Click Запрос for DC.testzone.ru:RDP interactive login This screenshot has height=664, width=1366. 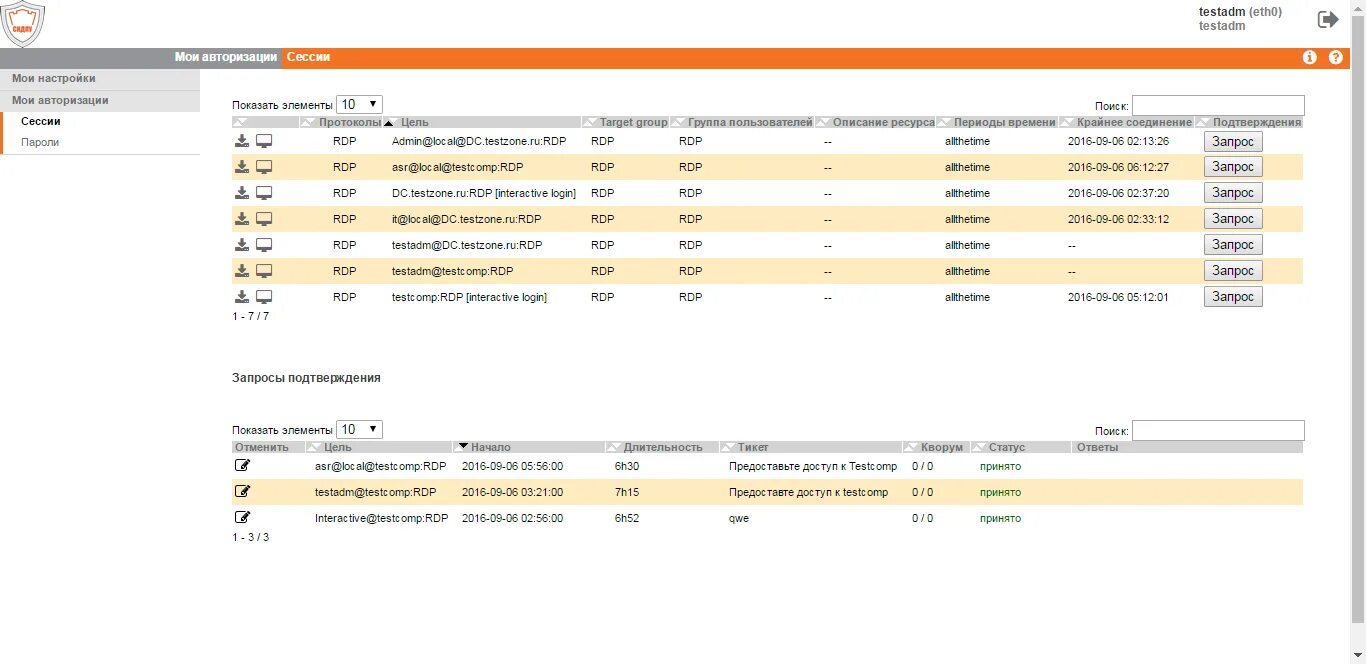point(1233,193)
